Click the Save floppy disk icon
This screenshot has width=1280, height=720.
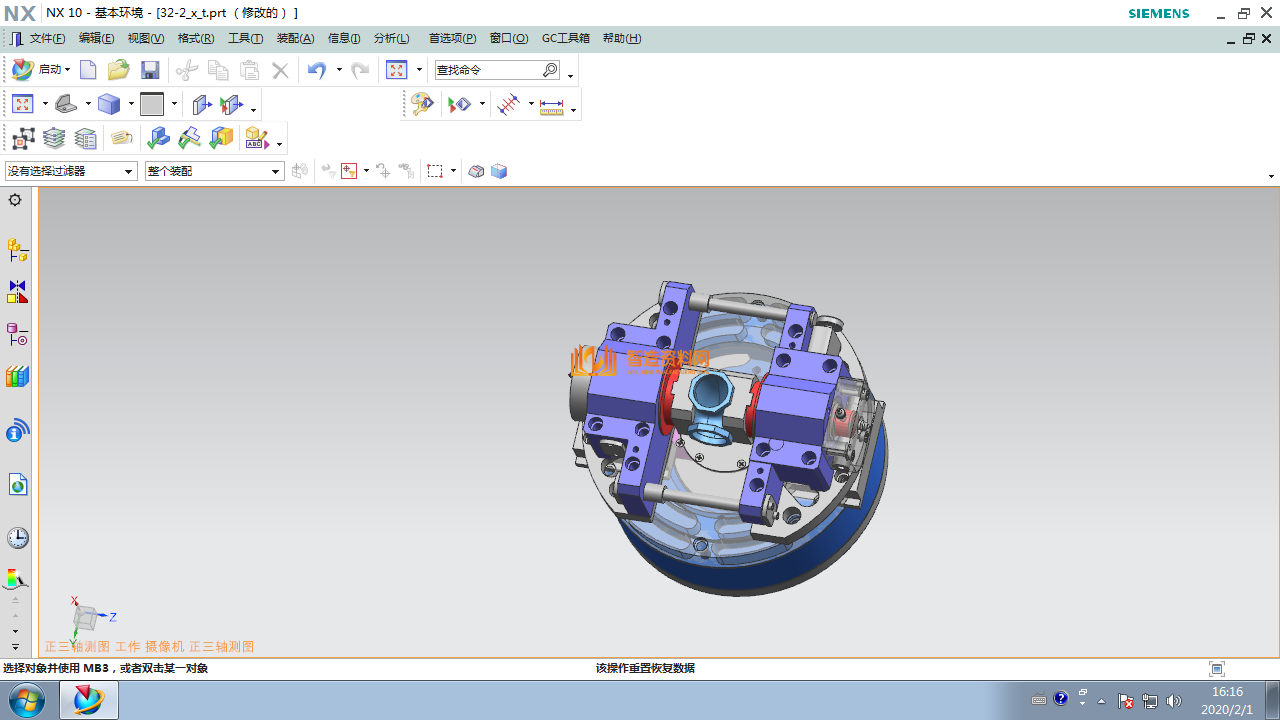[x=150, y=70]
